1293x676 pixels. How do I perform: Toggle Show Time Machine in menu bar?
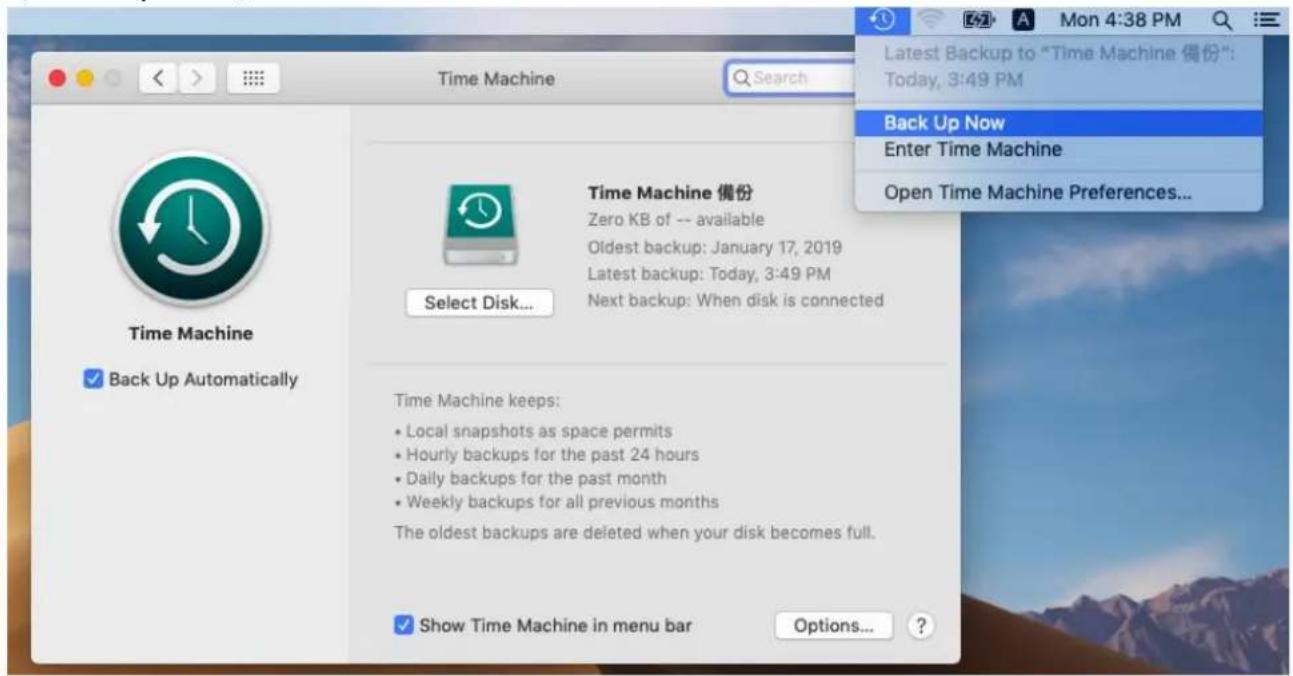point(403,626)
